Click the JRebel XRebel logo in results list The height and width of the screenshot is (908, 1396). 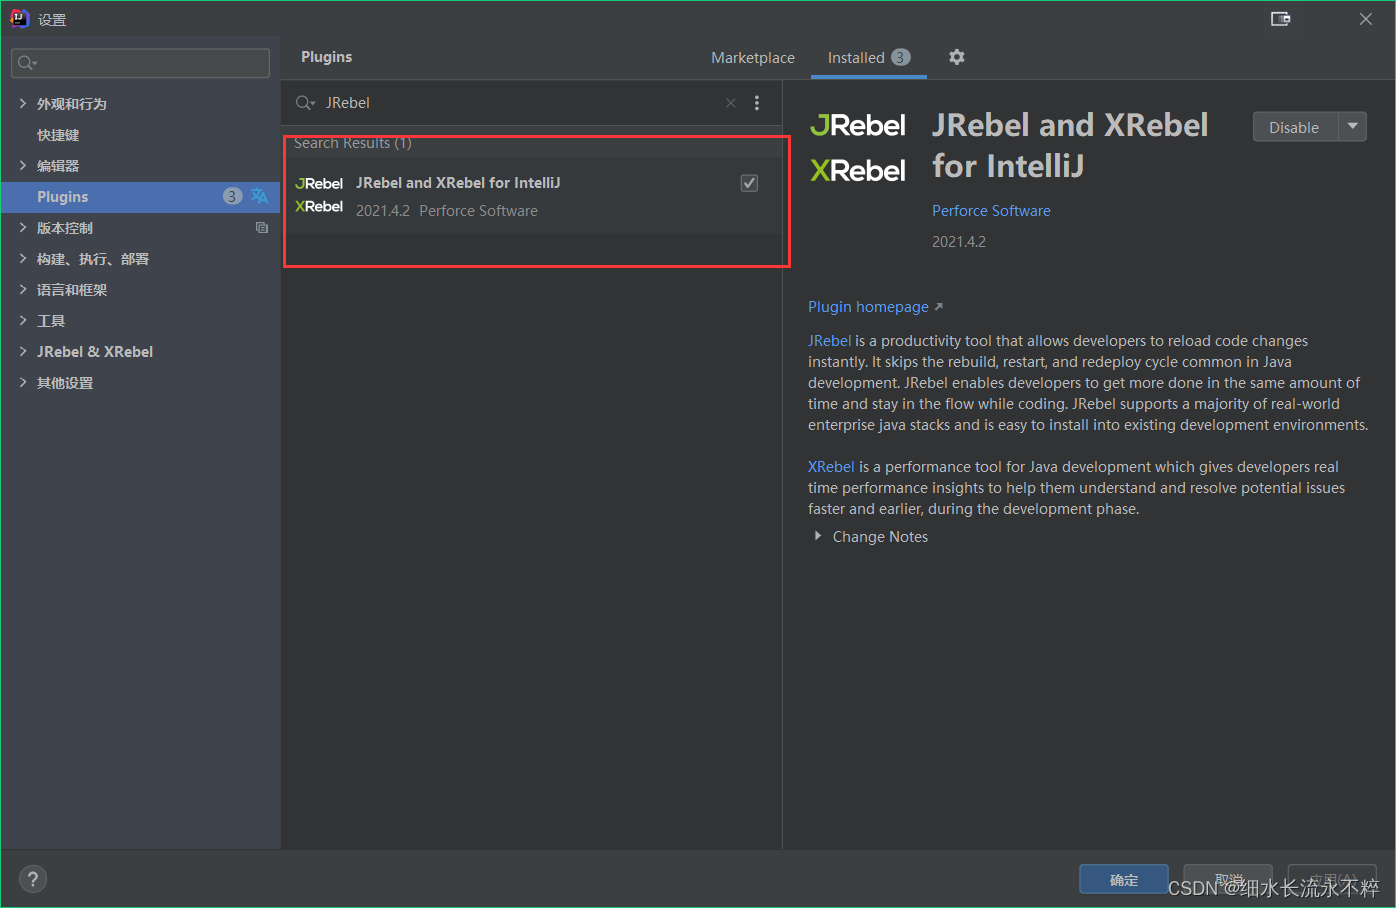[319, 195]
